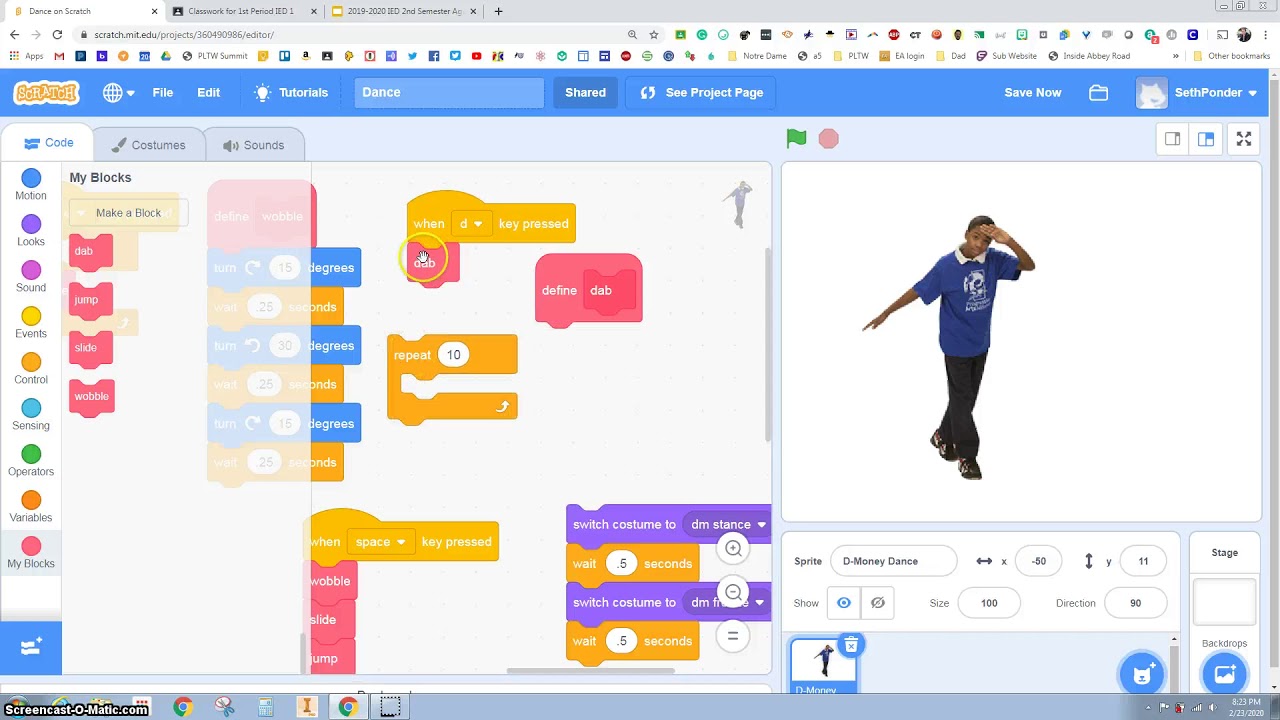Switch to the Sounds tab

(x=253, y=145)
